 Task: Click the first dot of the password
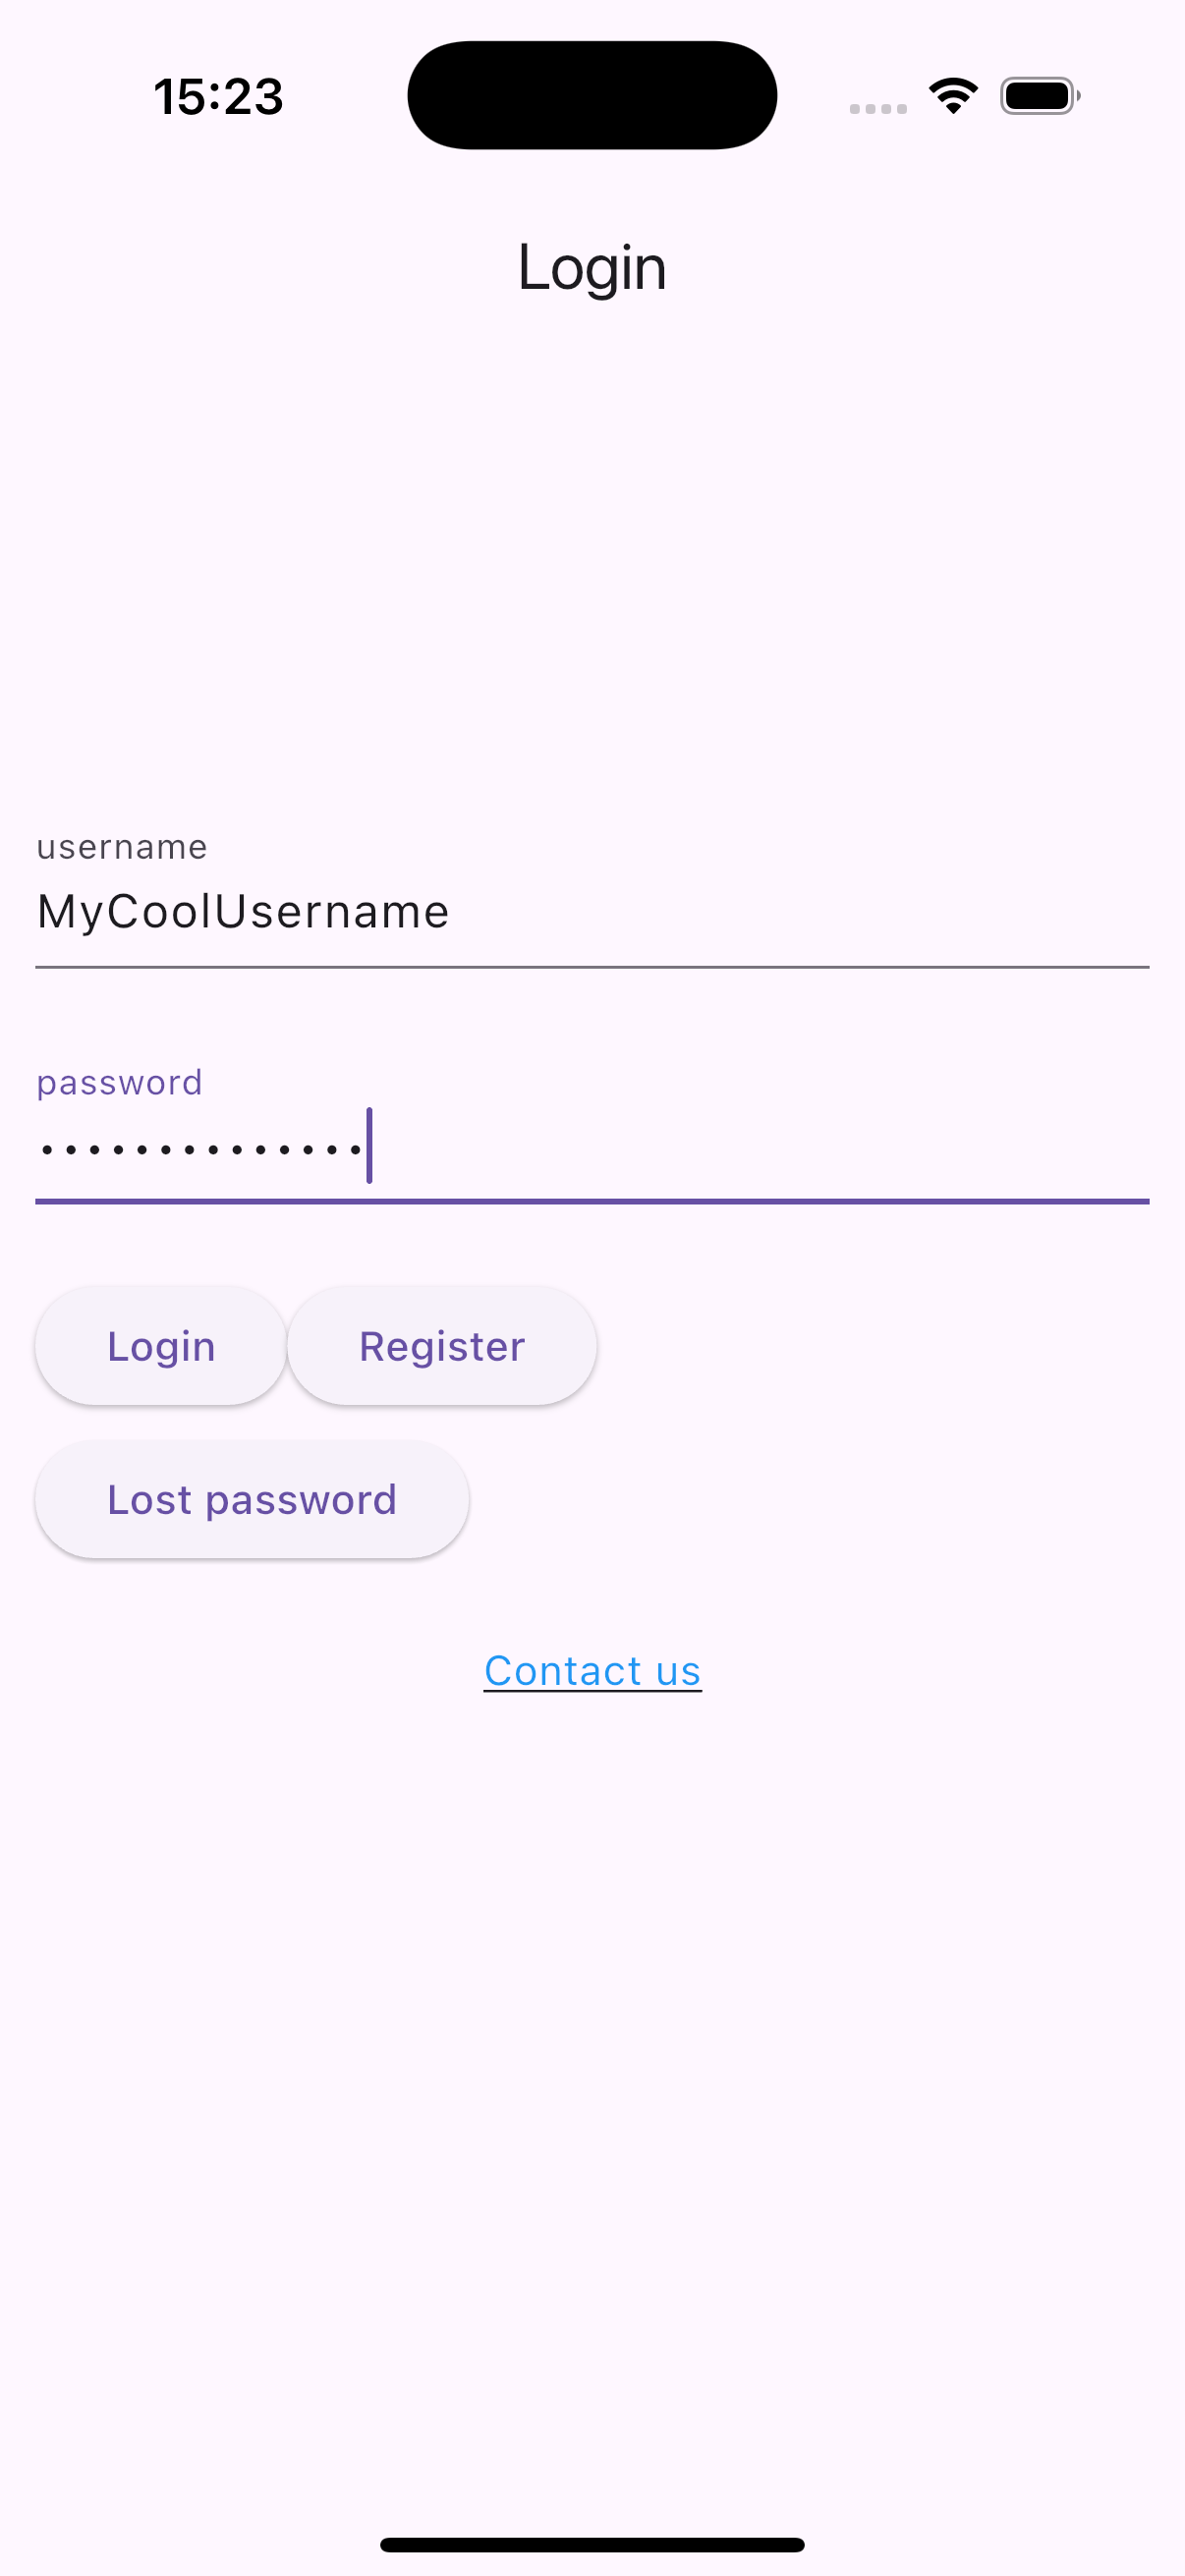tap(46, 1150)
